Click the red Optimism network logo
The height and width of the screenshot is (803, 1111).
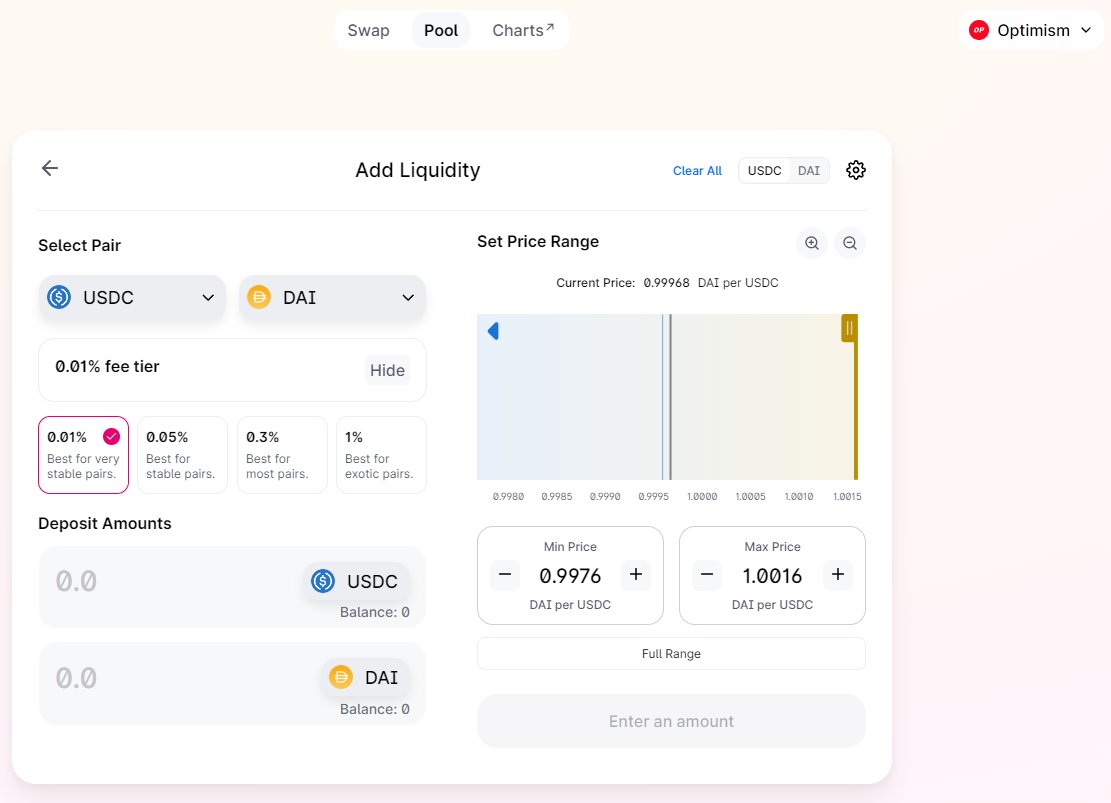click(979, 30)
